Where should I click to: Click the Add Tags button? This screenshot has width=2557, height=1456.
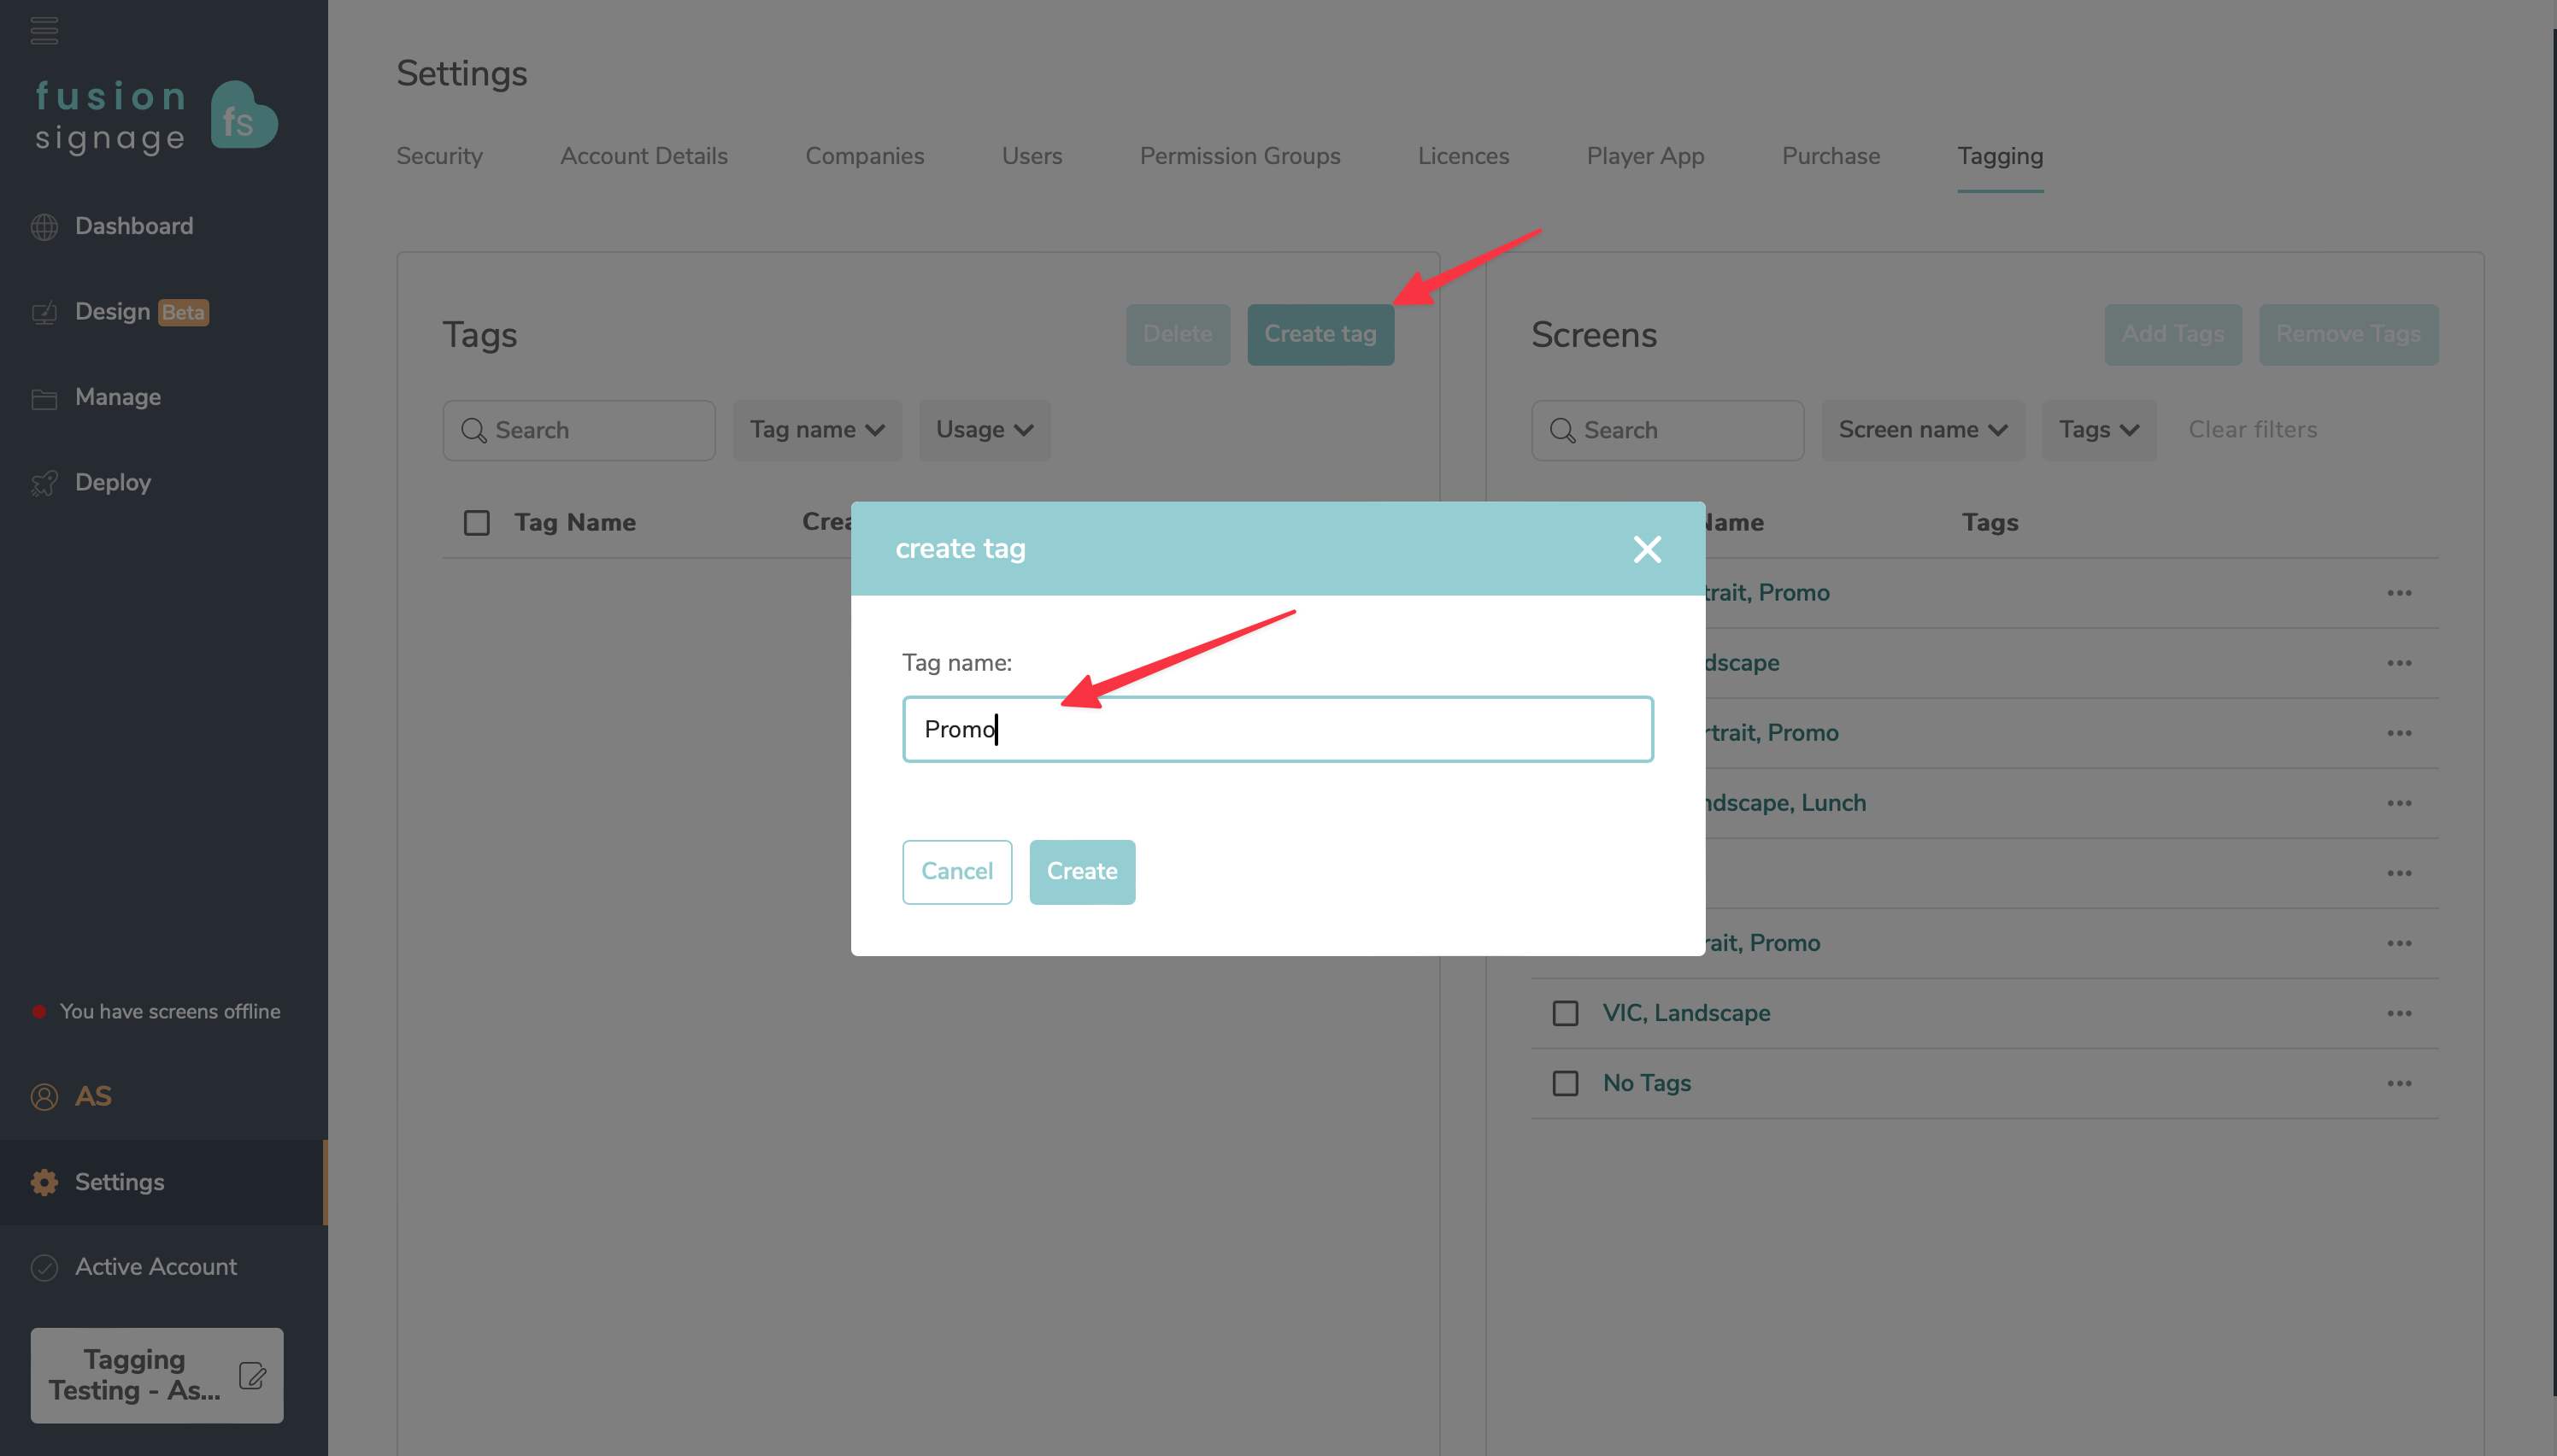coord(2173,334)
